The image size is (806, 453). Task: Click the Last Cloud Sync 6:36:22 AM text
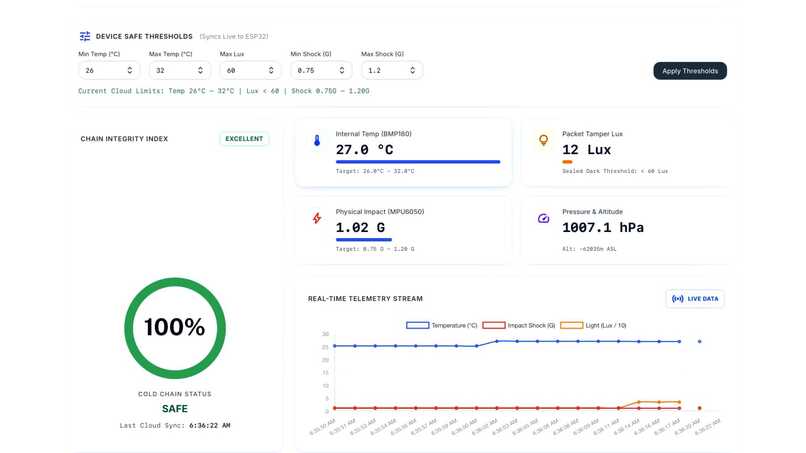click(x=175, y=425)
